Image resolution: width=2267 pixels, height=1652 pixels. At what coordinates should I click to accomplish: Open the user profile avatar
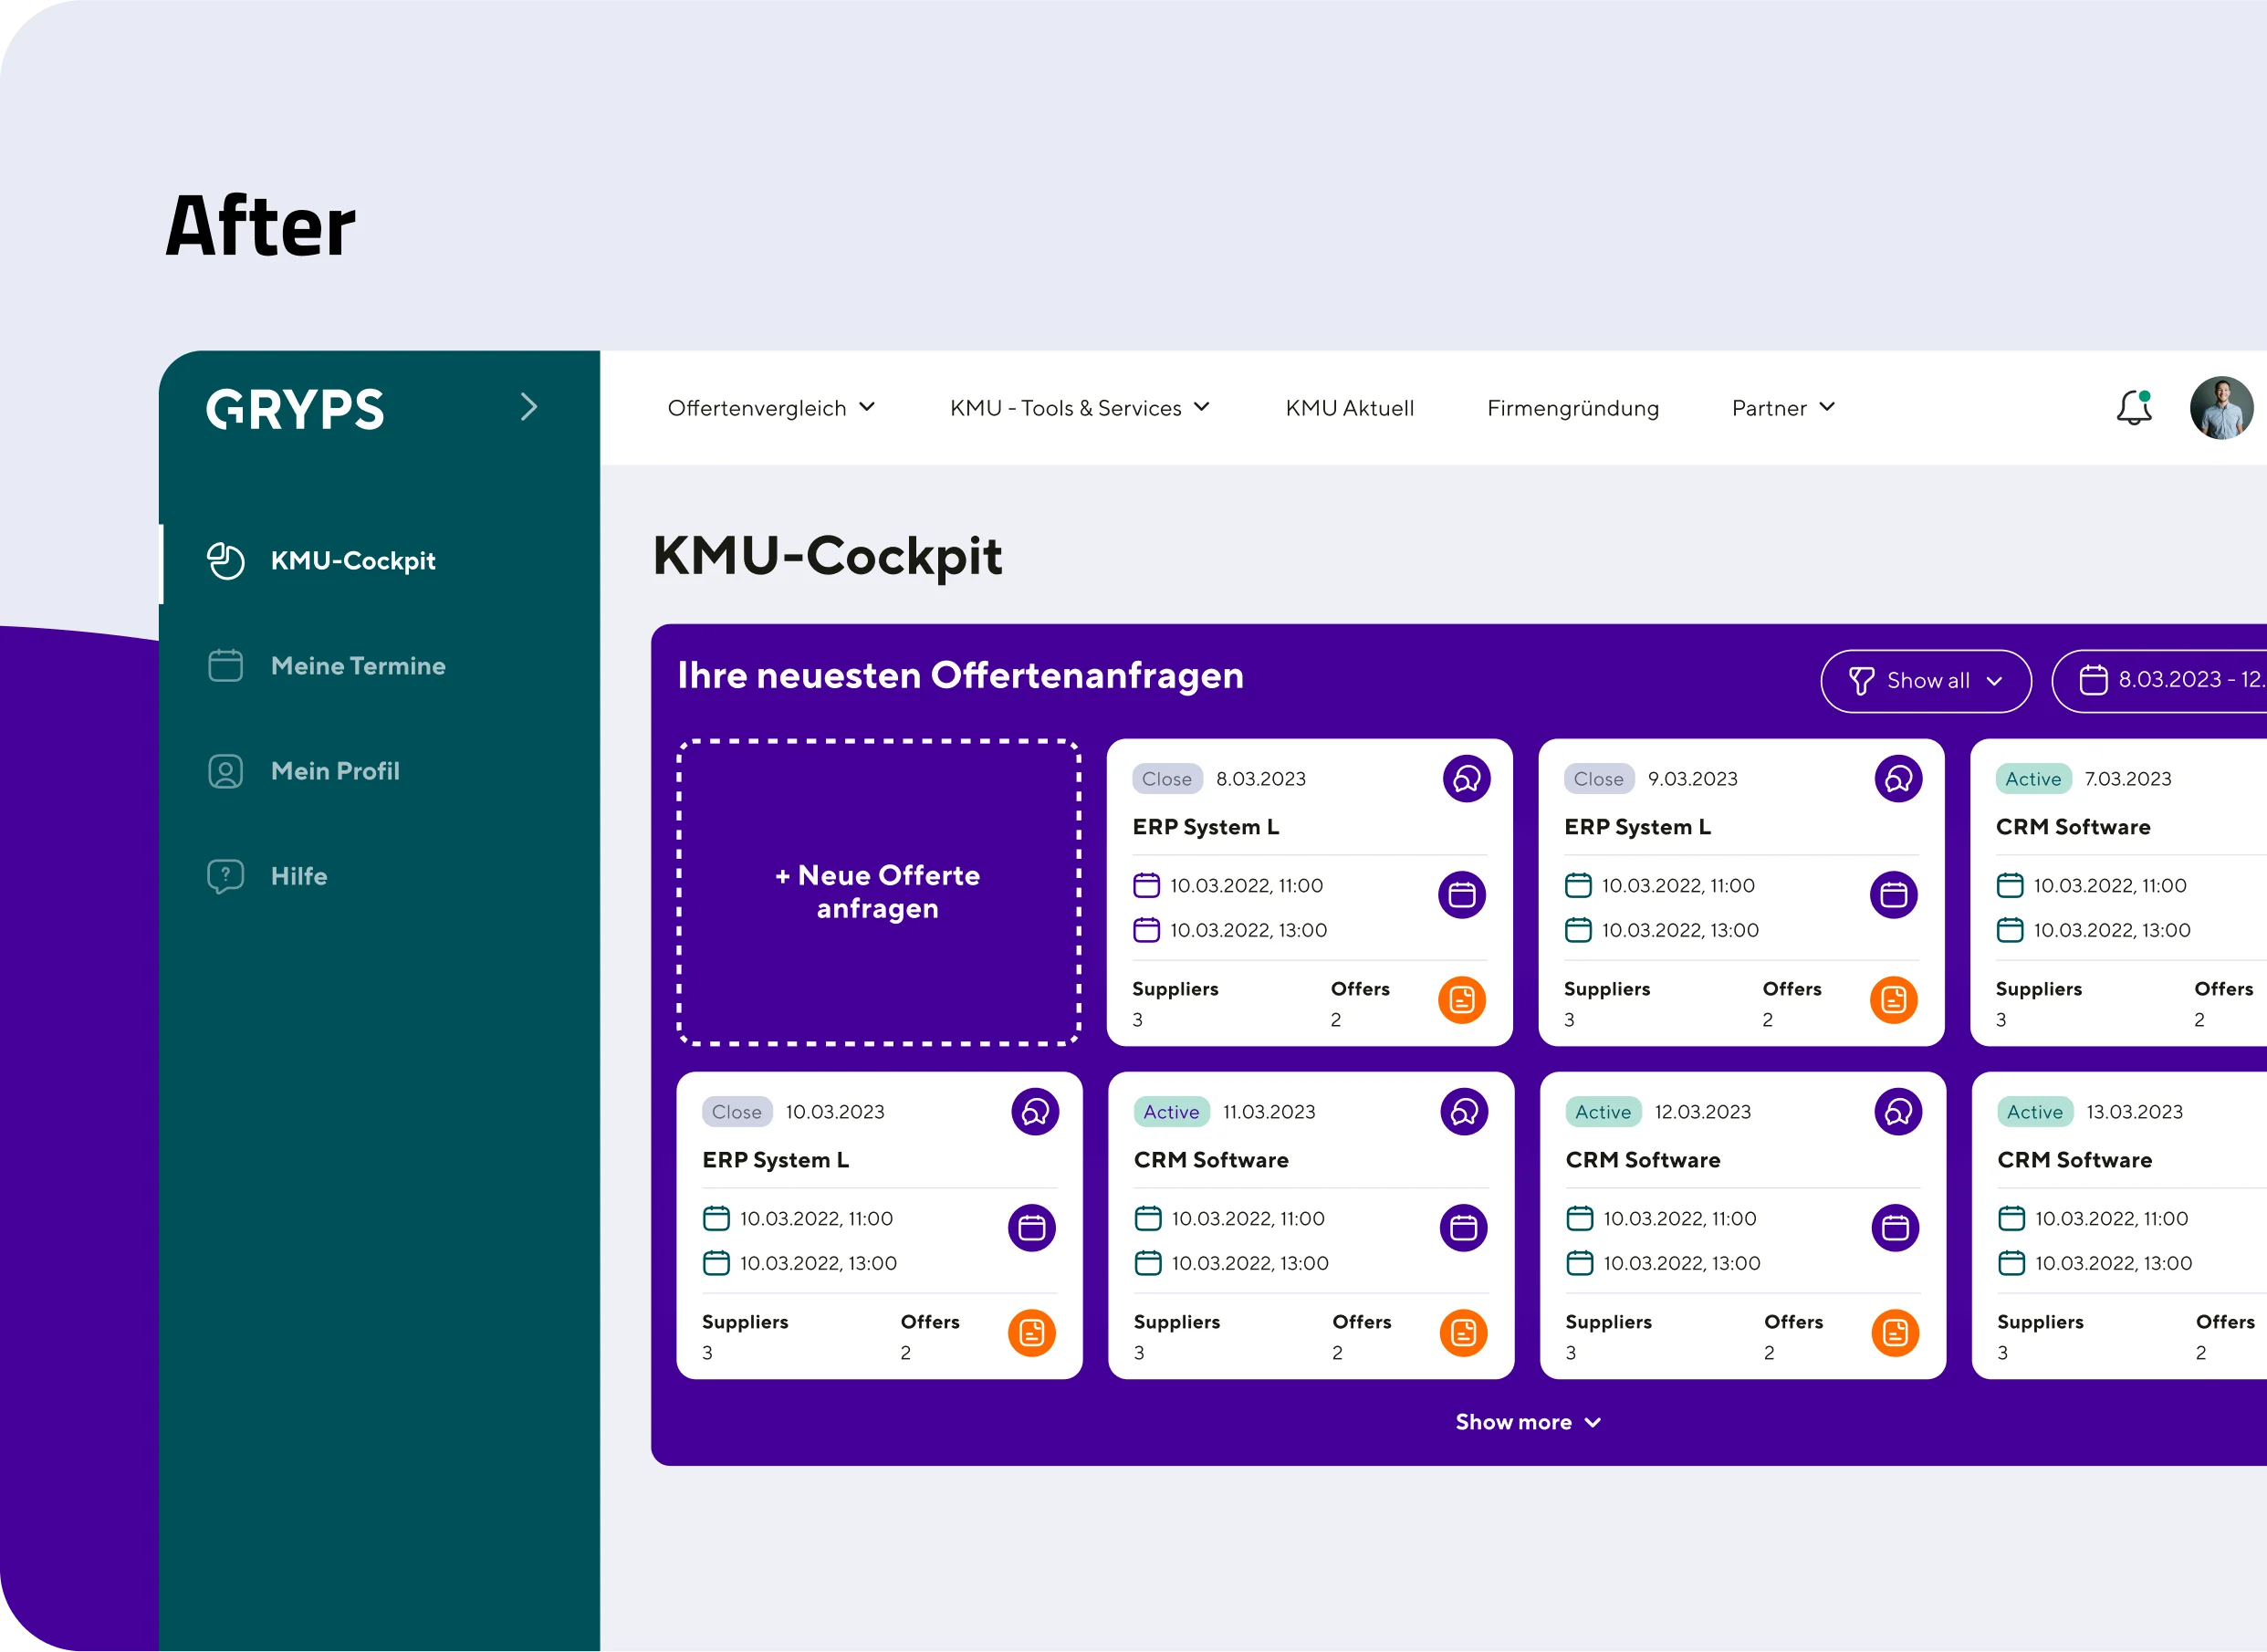pos(2220,408)
